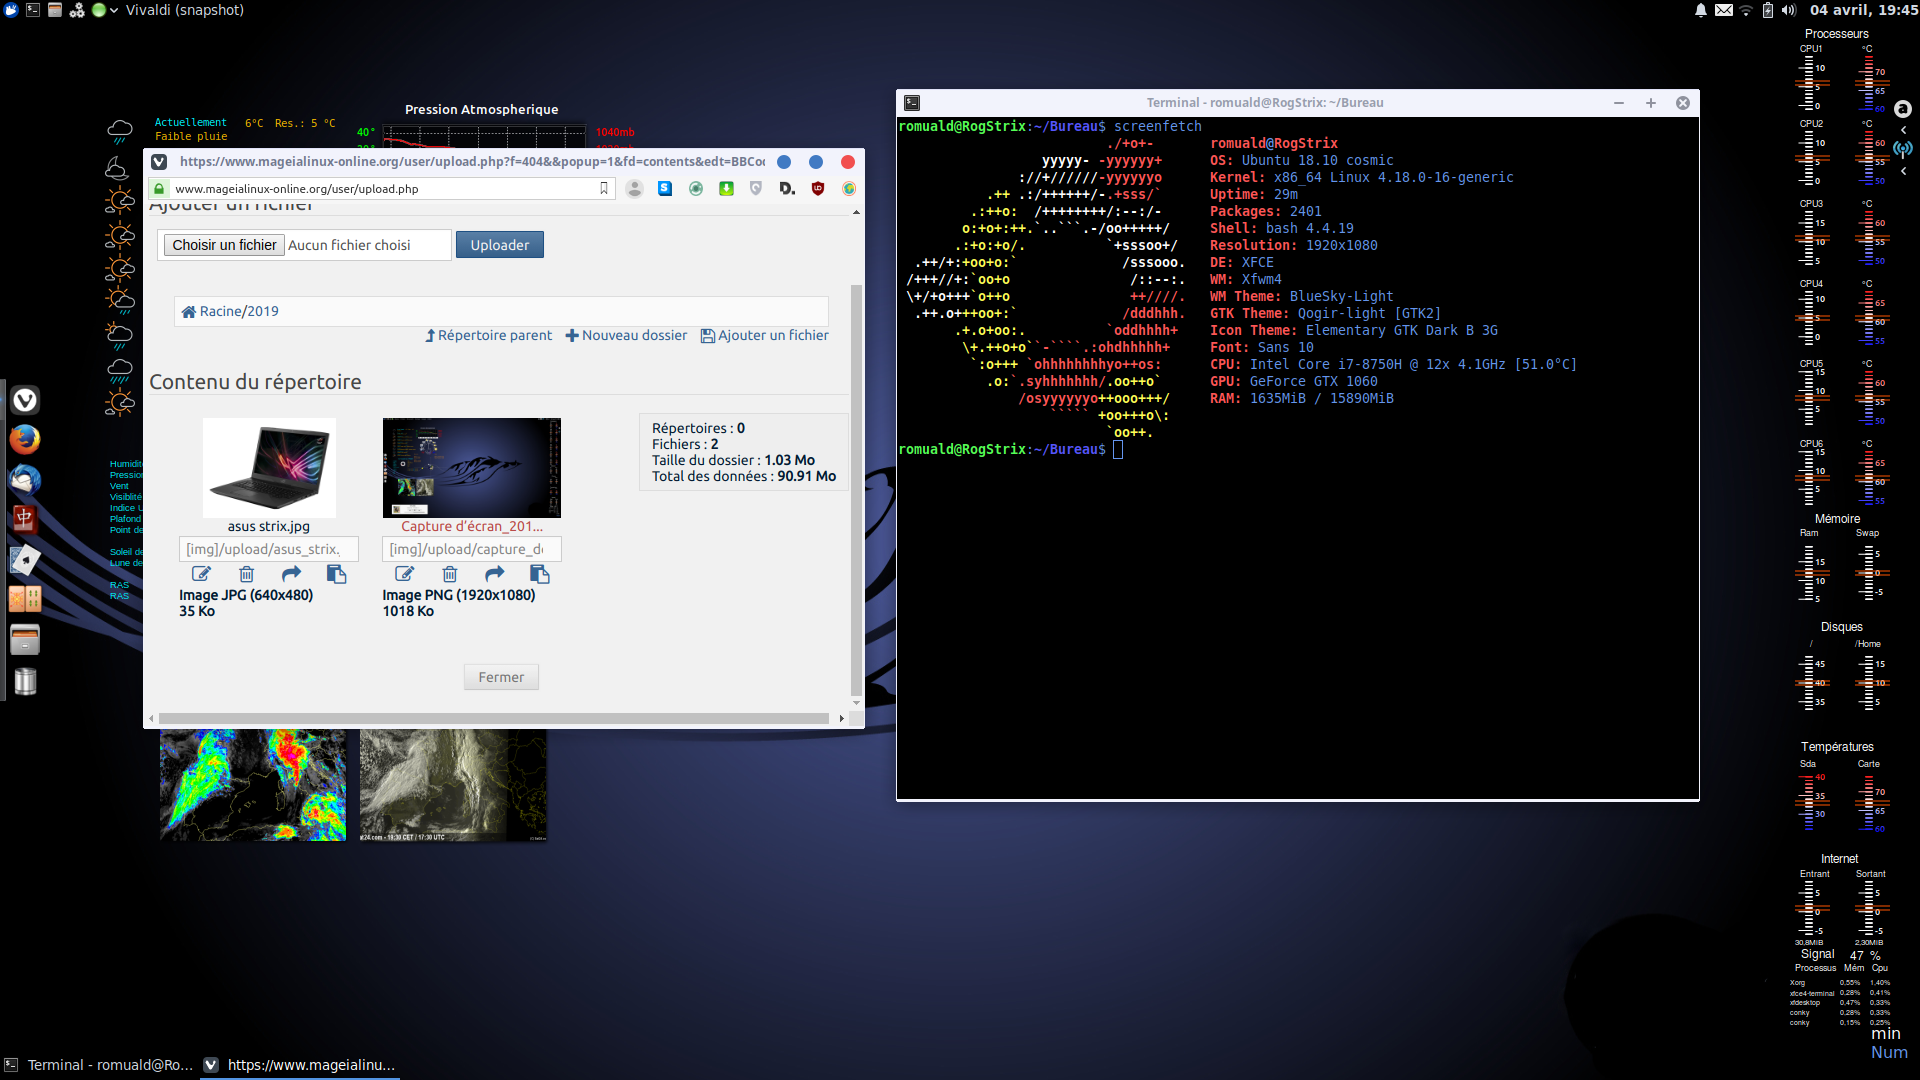Open settings gears icon in top panel
Viewport: 1920px width, 1080px height.
tap(77, 10)
